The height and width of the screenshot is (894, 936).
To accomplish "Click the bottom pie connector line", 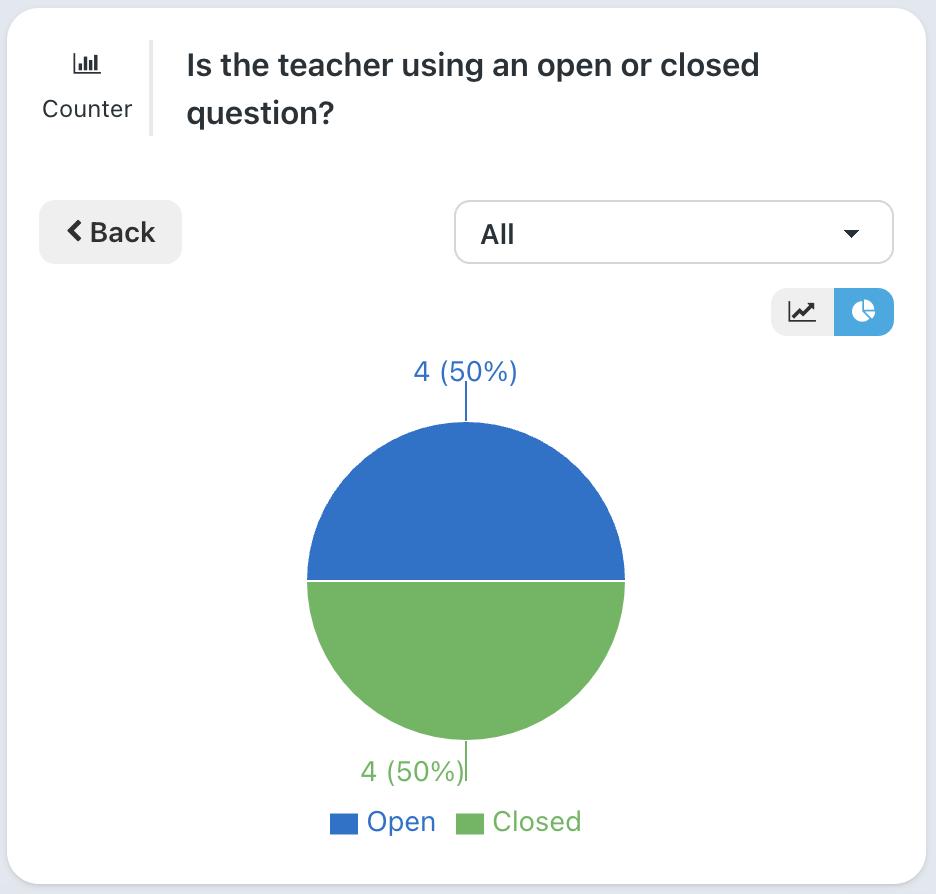I will pos(466,760).
